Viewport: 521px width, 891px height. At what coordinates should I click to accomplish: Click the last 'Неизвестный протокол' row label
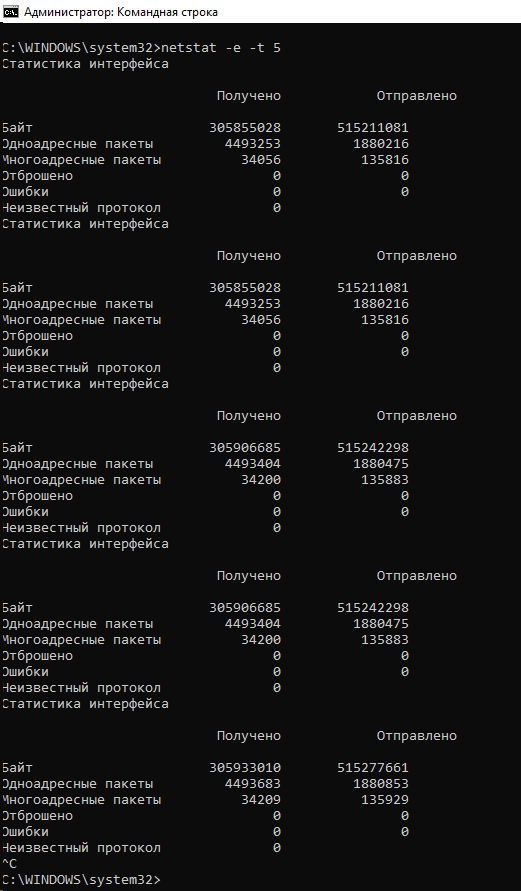[82, 848]
